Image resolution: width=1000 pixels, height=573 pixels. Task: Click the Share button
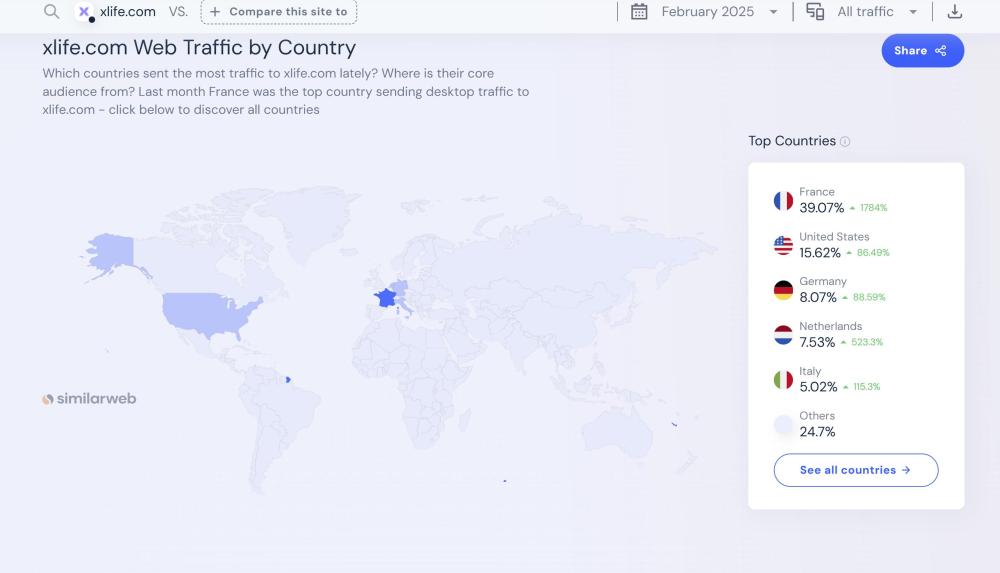pos(922,51)
